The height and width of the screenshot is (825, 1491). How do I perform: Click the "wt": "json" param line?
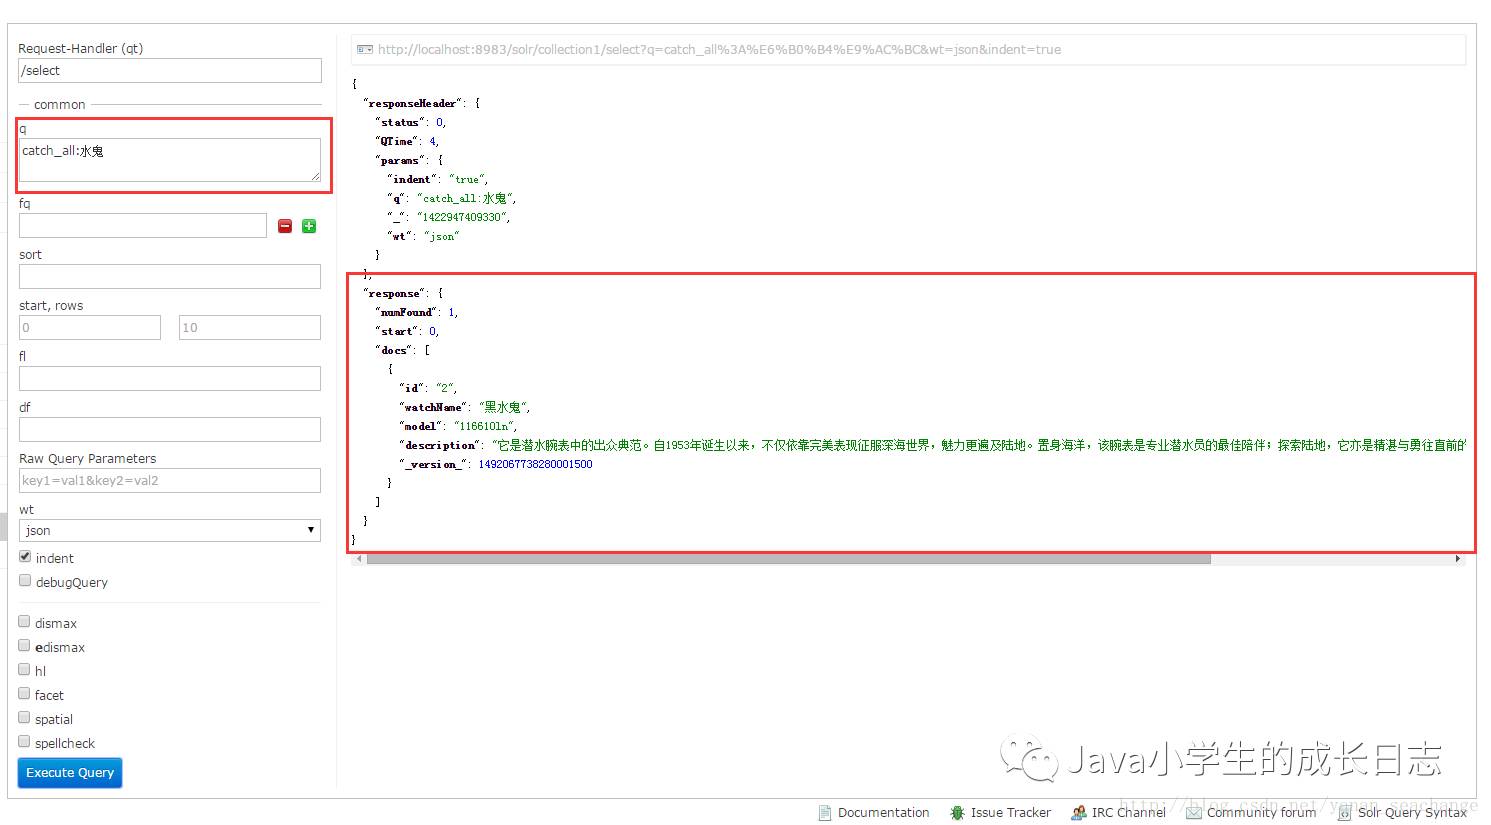(423, 236)
